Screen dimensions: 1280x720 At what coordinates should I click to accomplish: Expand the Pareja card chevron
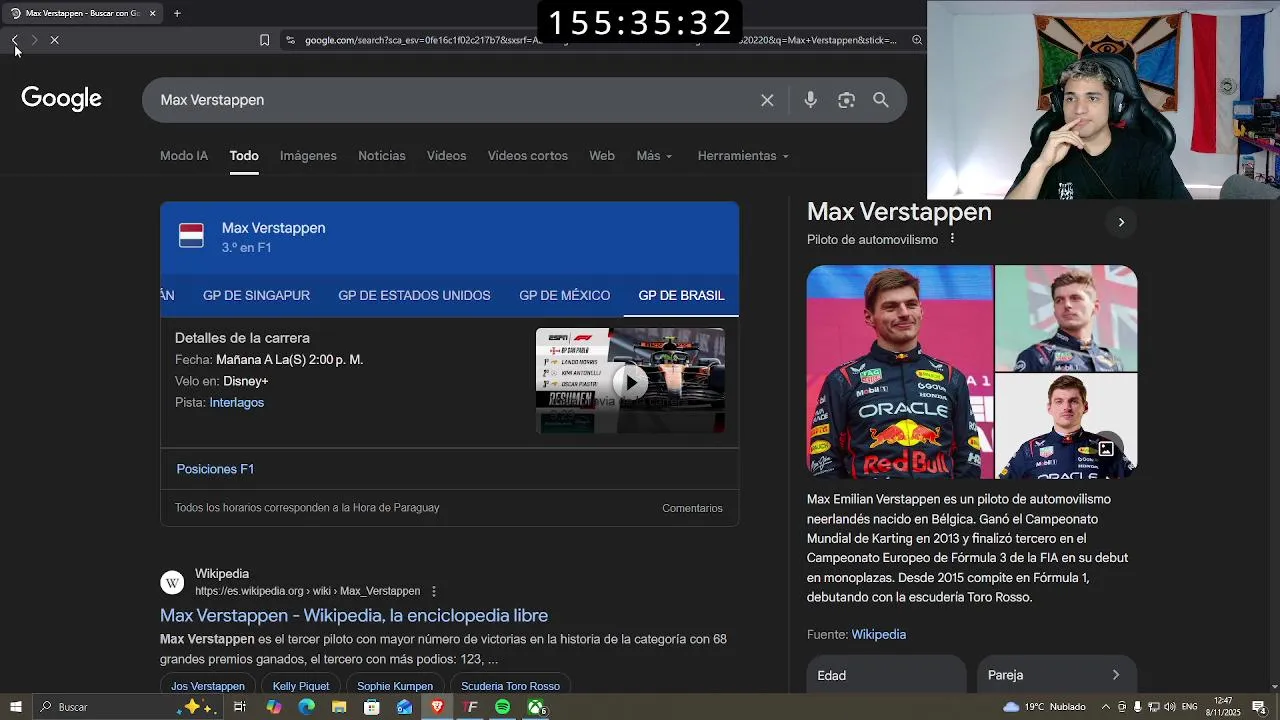pos(1116,675)
